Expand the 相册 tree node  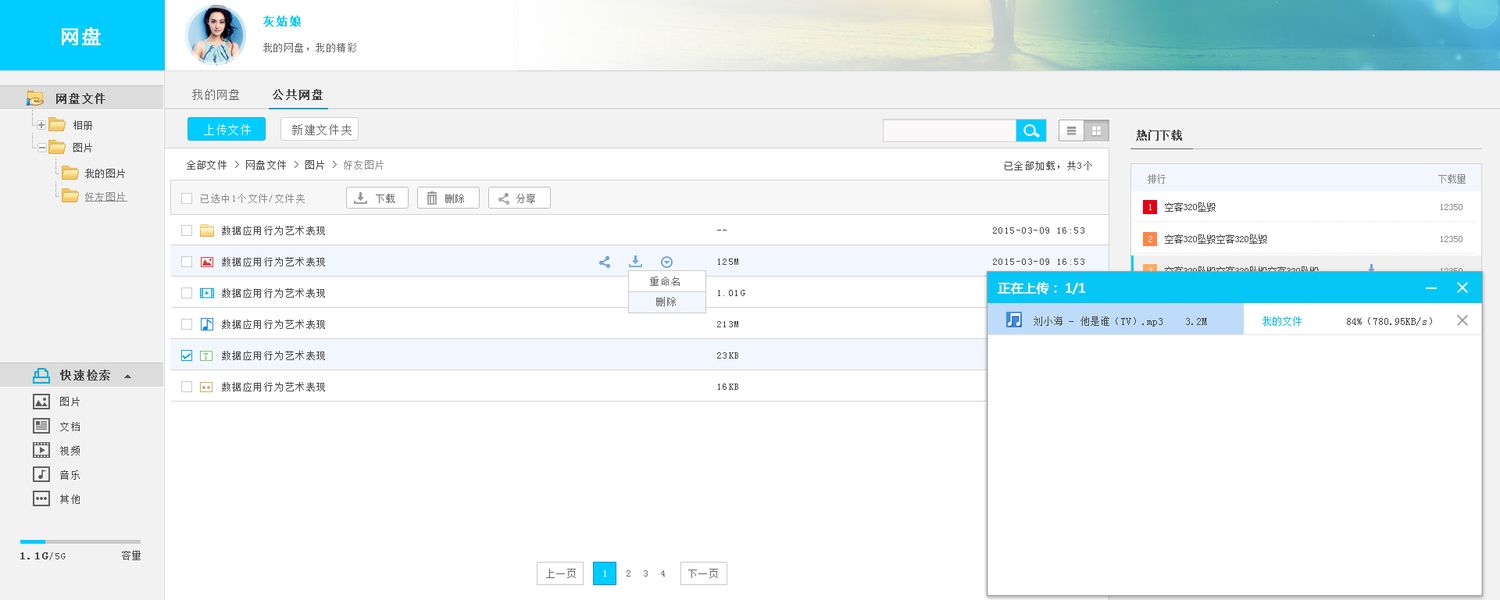click(x=41, y=125)
